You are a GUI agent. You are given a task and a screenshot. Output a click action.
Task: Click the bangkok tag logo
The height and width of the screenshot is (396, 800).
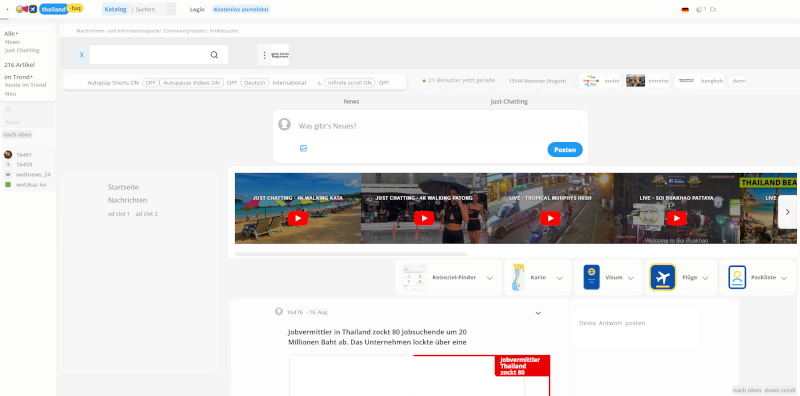coord(686,81)
